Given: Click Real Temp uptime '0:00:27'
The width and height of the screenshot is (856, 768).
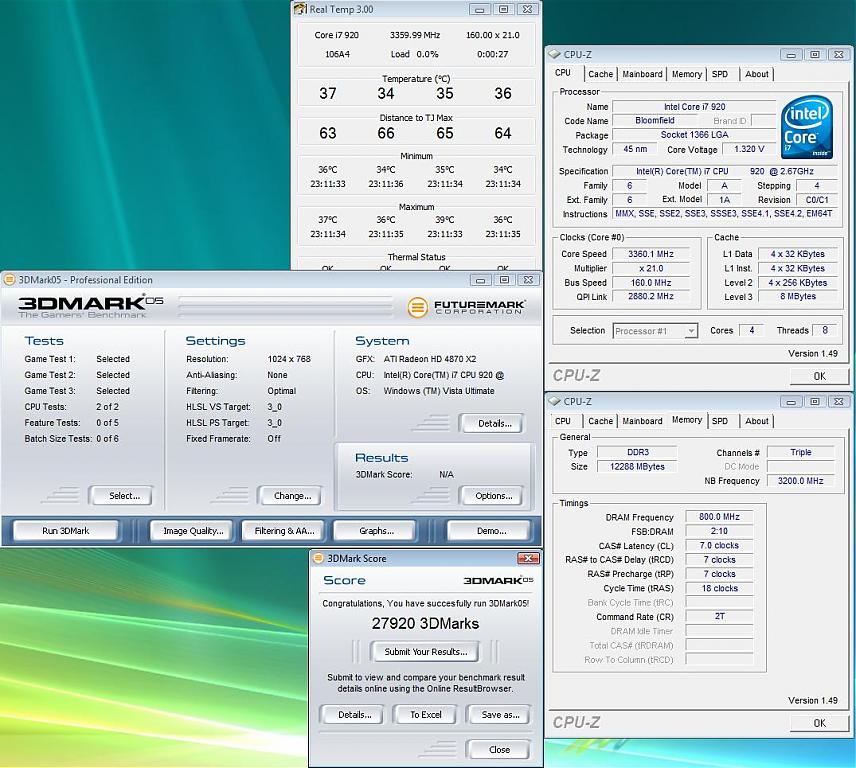Looking at the screenshot, I should tap(492, 54).
